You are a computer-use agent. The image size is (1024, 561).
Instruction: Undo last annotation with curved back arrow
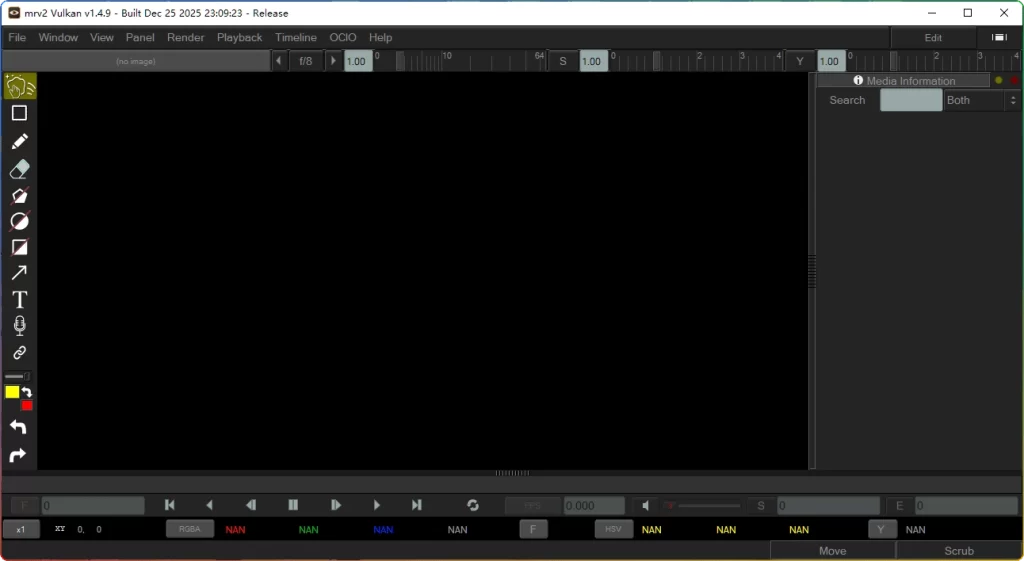click(18, 427)
